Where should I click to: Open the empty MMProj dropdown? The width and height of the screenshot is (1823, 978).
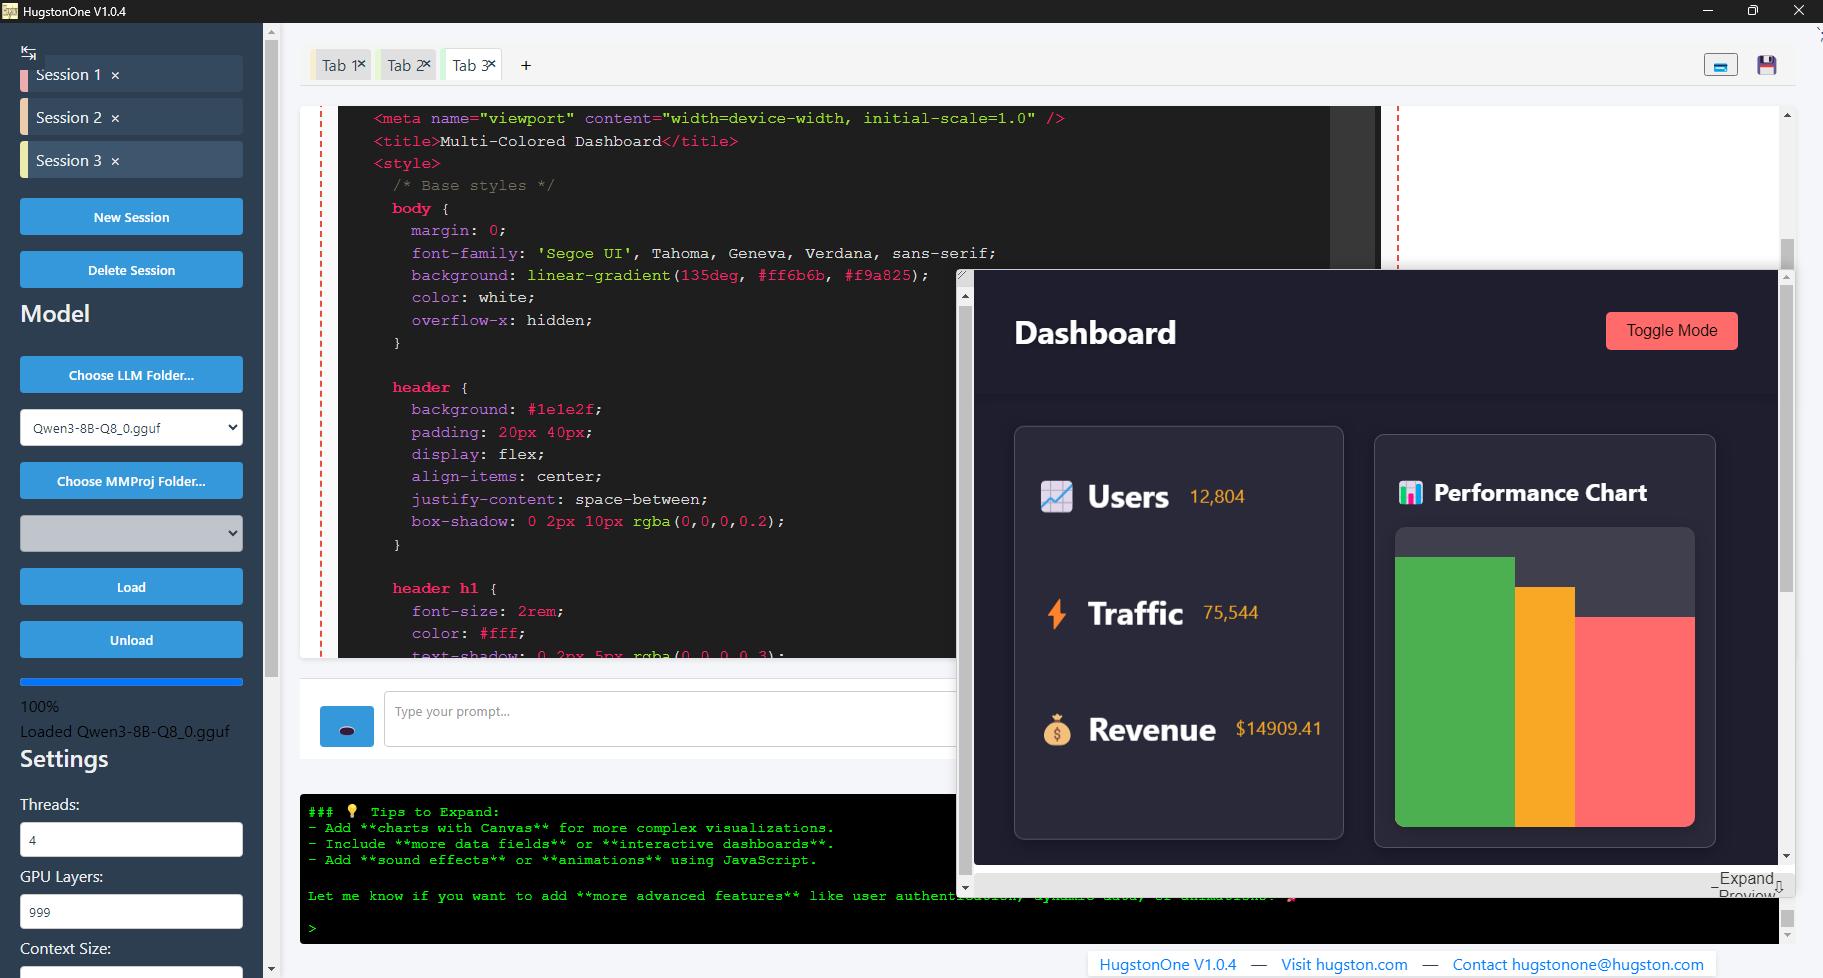pyautogui.click(x=131, y=534)
